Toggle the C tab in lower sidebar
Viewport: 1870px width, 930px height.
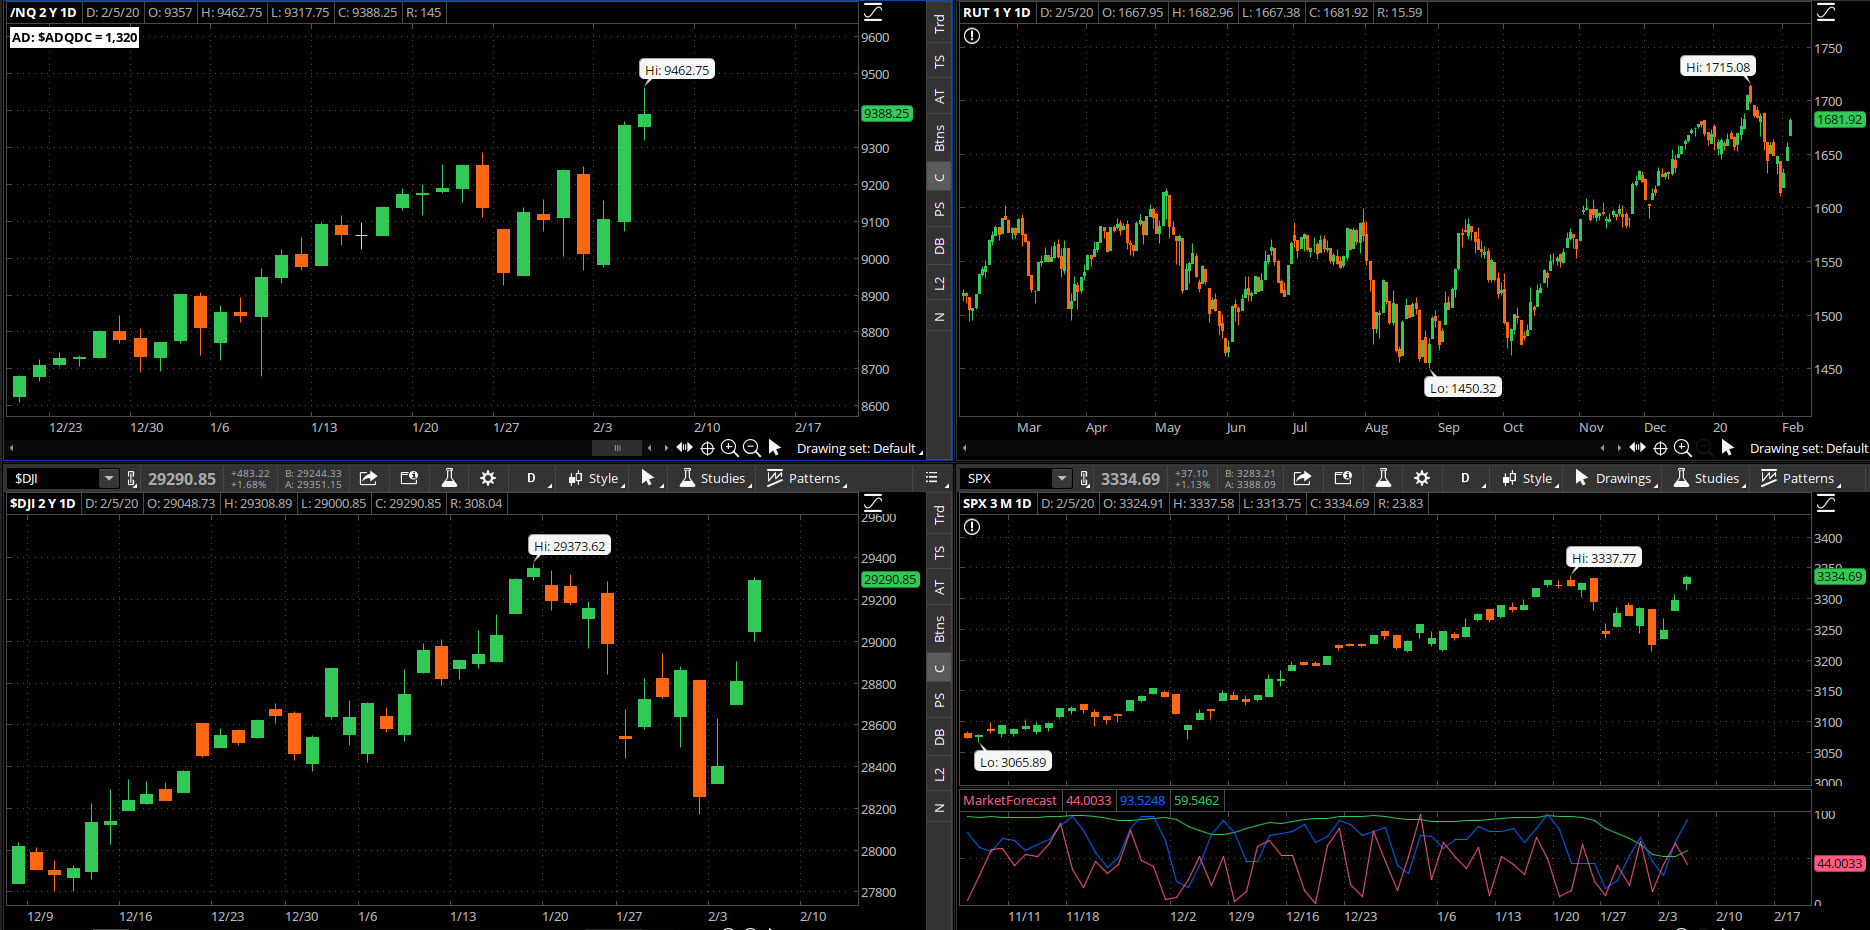[939, 668]
